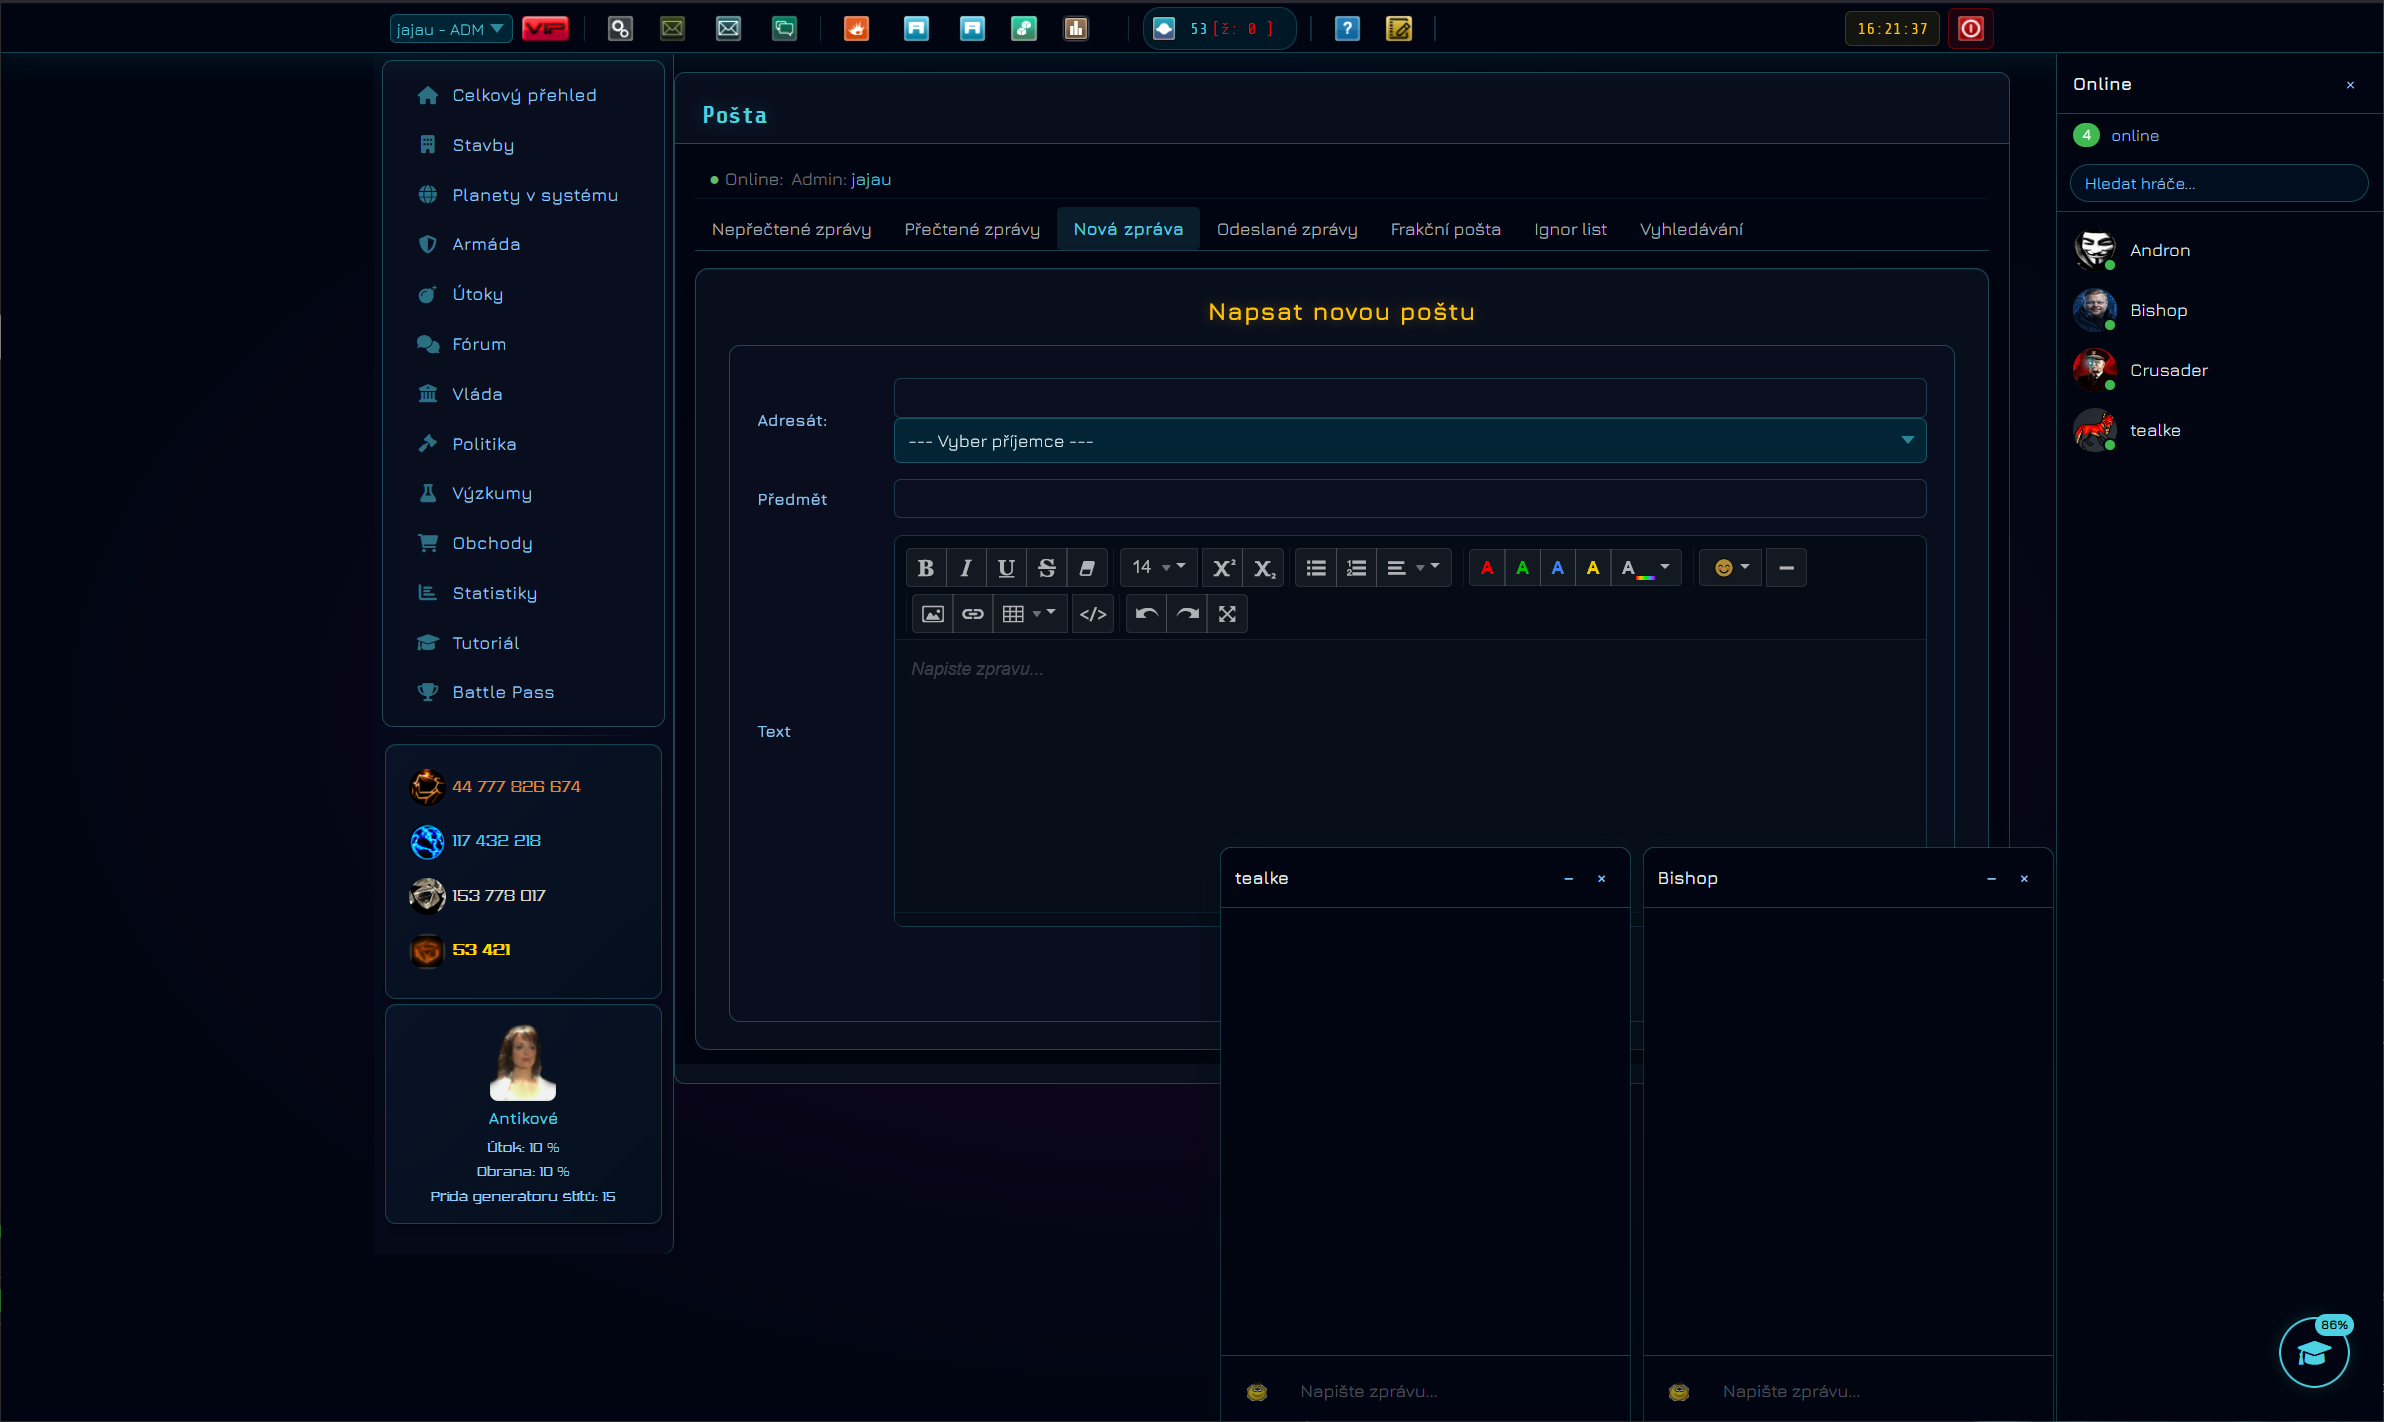Undo last edit in editor
Screen dimensions: 2384x1422
coord(1147,614)
